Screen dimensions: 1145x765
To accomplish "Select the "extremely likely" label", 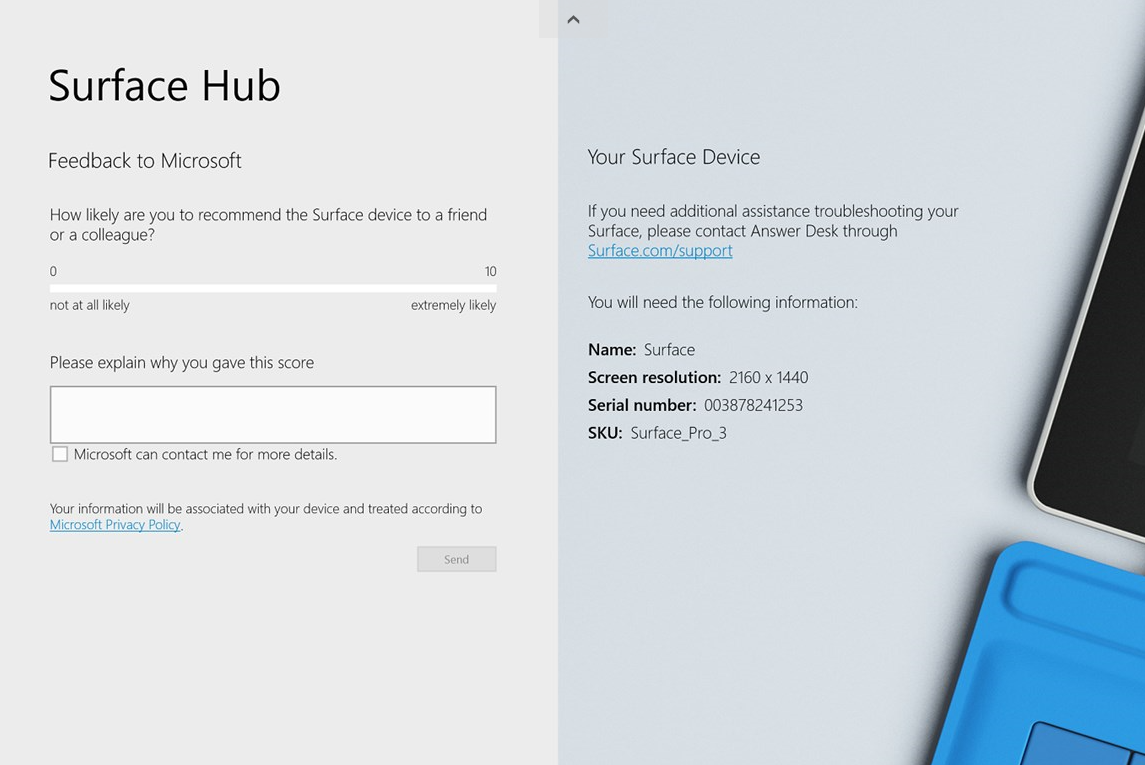I will coord(452,305).
